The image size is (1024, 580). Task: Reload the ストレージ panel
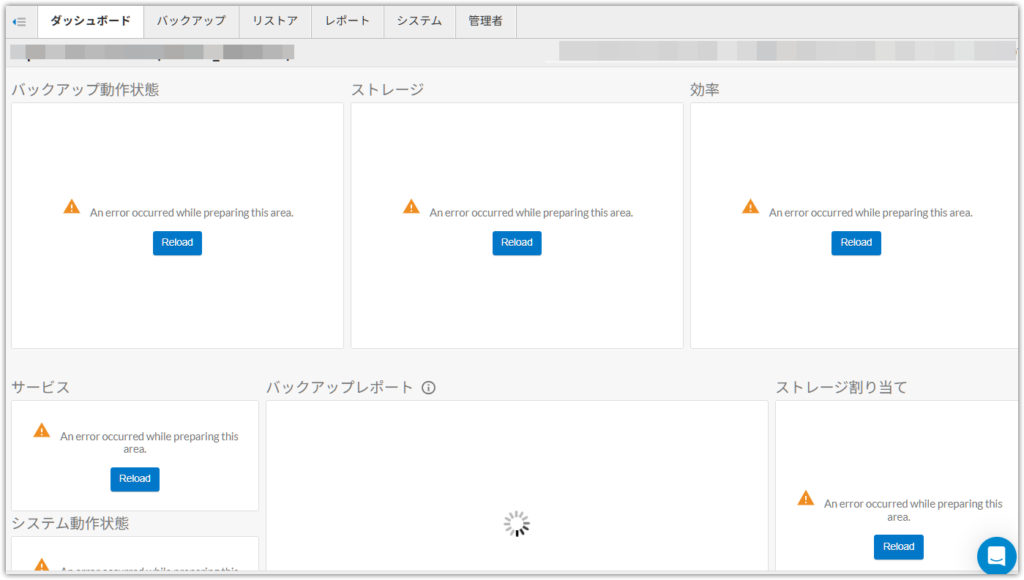pos(516,242)
